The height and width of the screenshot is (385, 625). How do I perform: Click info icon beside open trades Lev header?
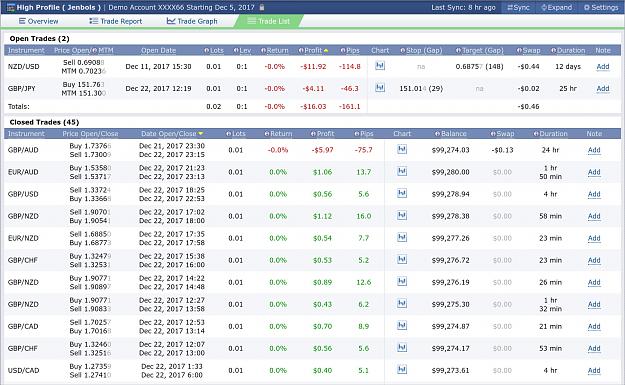236,51
